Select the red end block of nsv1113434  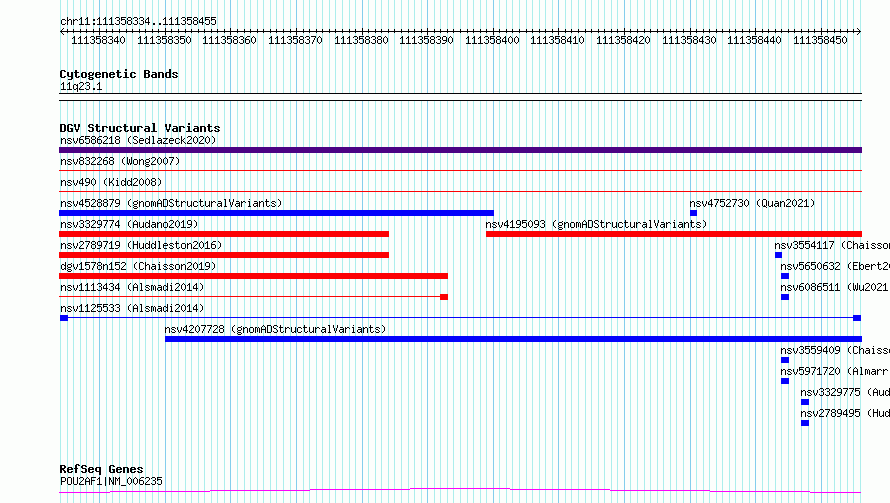444,297
